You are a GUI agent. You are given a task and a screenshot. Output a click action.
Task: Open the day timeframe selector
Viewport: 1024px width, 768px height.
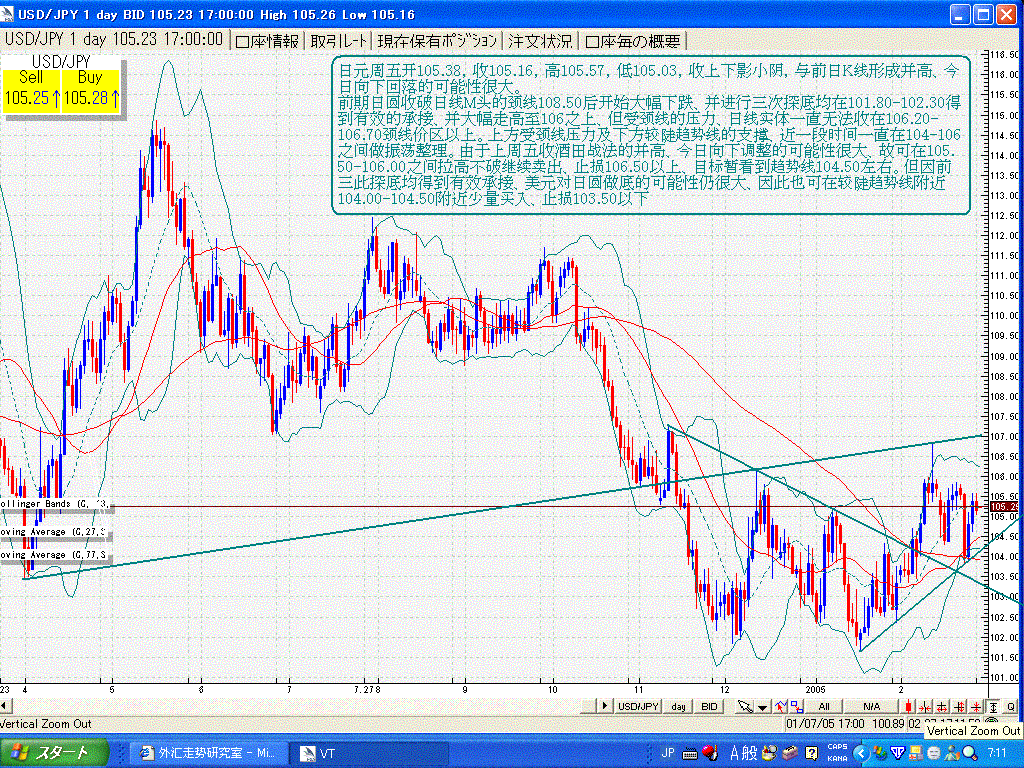(x=679, y=707)
